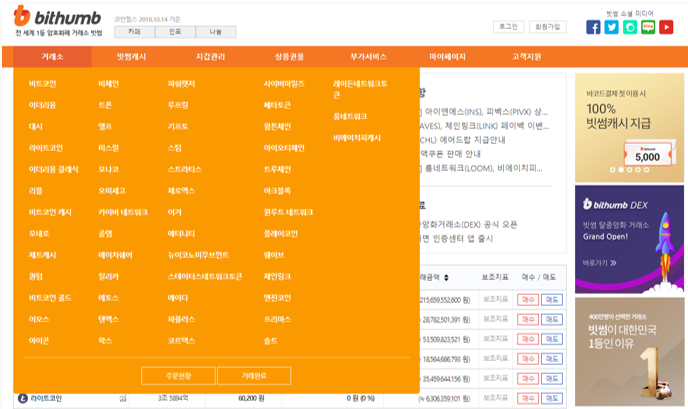Open the 빗썸이 대한민국 1등인 이유 banner
The height and width of the screenshot is (409, 688).
pos(629,352)
